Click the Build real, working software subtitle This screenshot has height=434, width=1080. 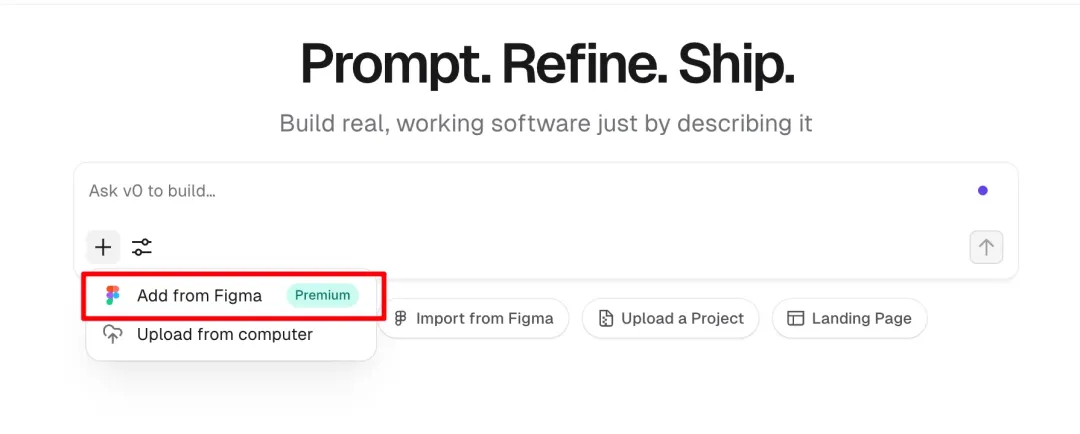pyautogui.click(x=545, y=124)
